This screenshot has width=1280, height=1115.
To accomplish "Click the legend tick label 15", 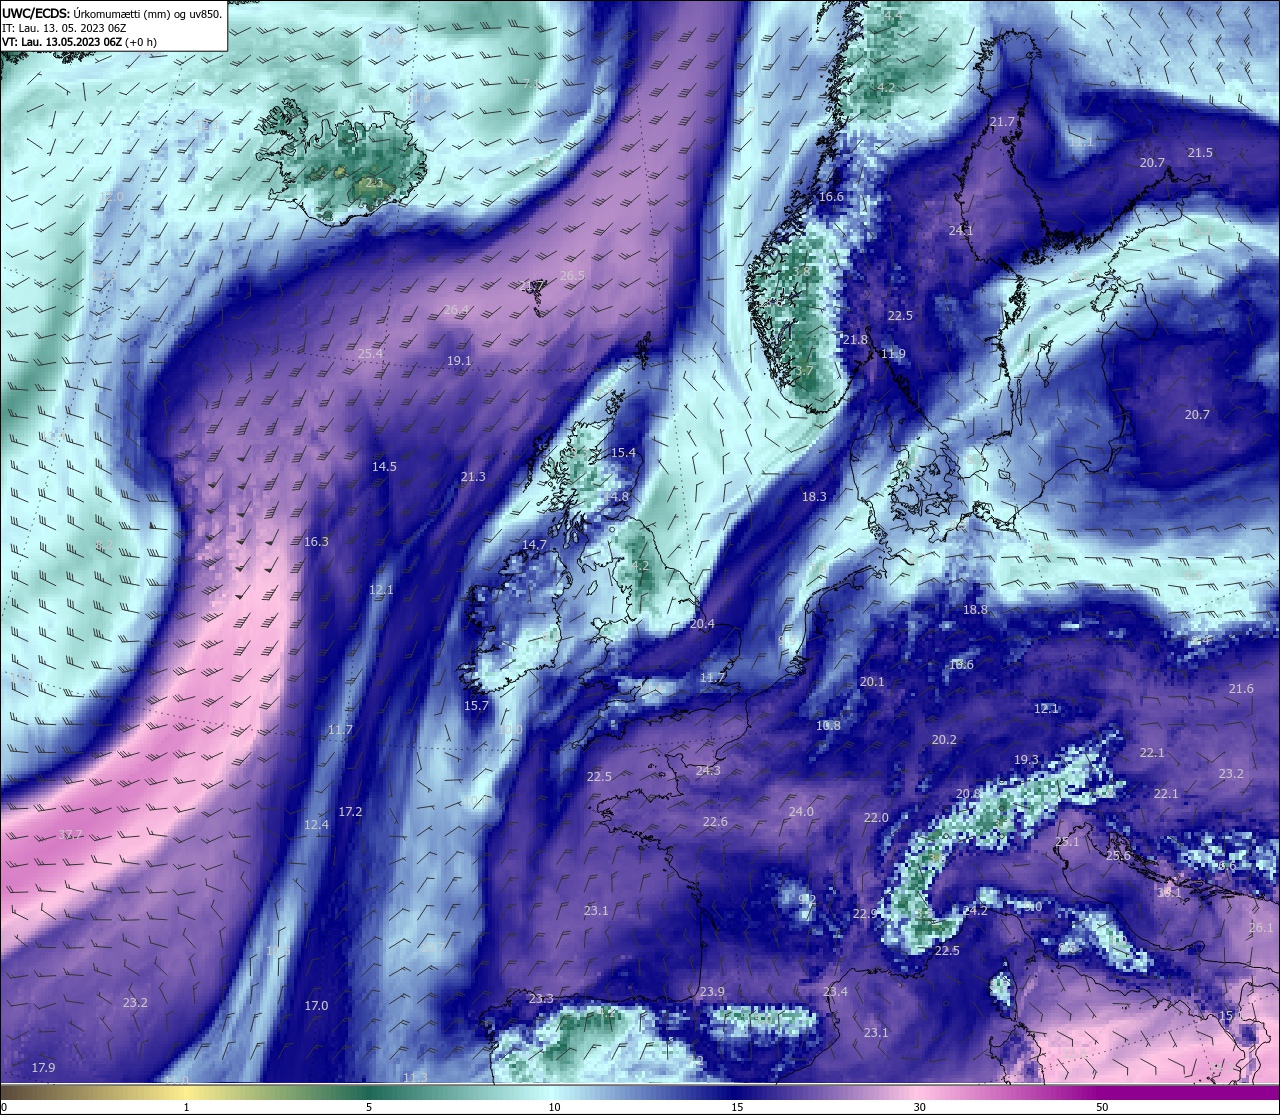I will 737,1107.
